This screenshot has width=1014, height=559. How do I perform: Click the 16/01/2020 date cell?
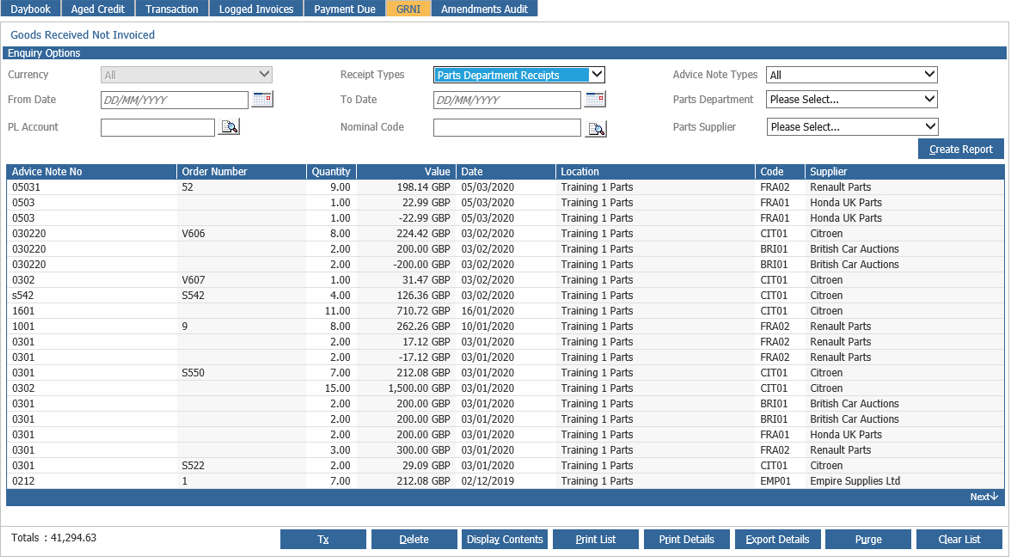tap(506, 311)
